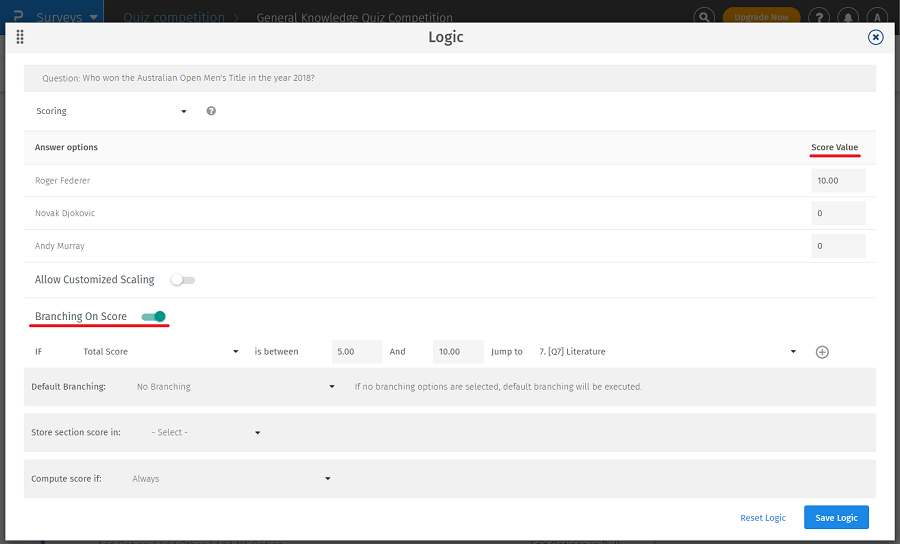The image size is (900, 544).
Task: Click the drag handle icon on Logic dialog
Action: pyautogui.click(x=20, y=37)
